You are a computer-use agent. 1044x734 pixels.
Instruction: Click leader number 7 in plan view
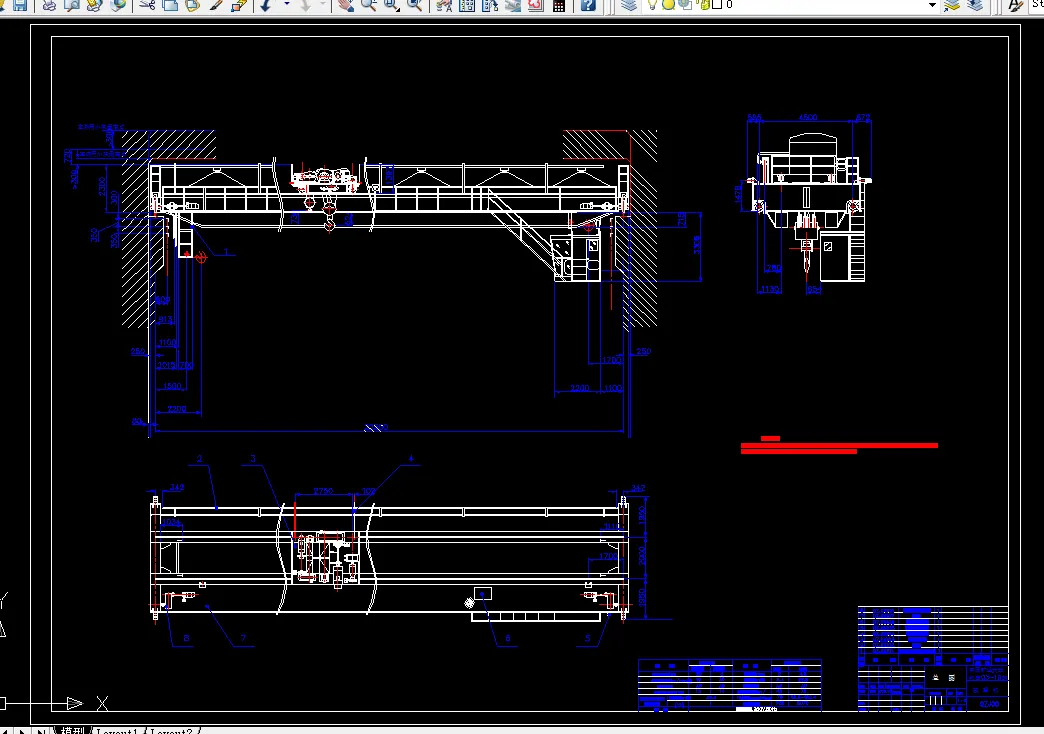[244, 638]
